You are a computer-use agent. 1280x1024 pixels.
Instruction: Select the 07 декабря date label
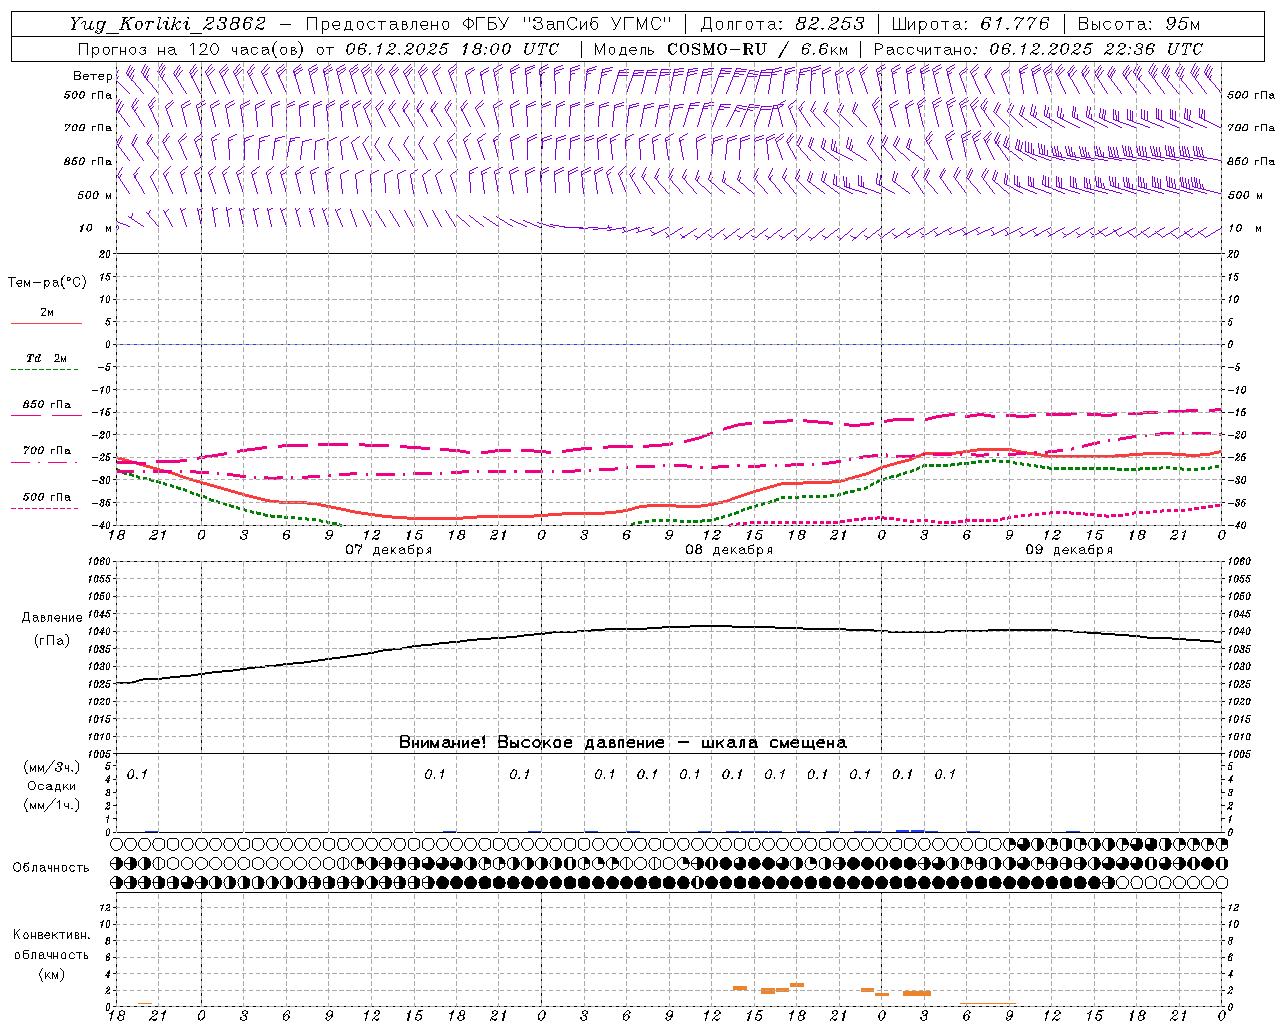coord(389,550)
